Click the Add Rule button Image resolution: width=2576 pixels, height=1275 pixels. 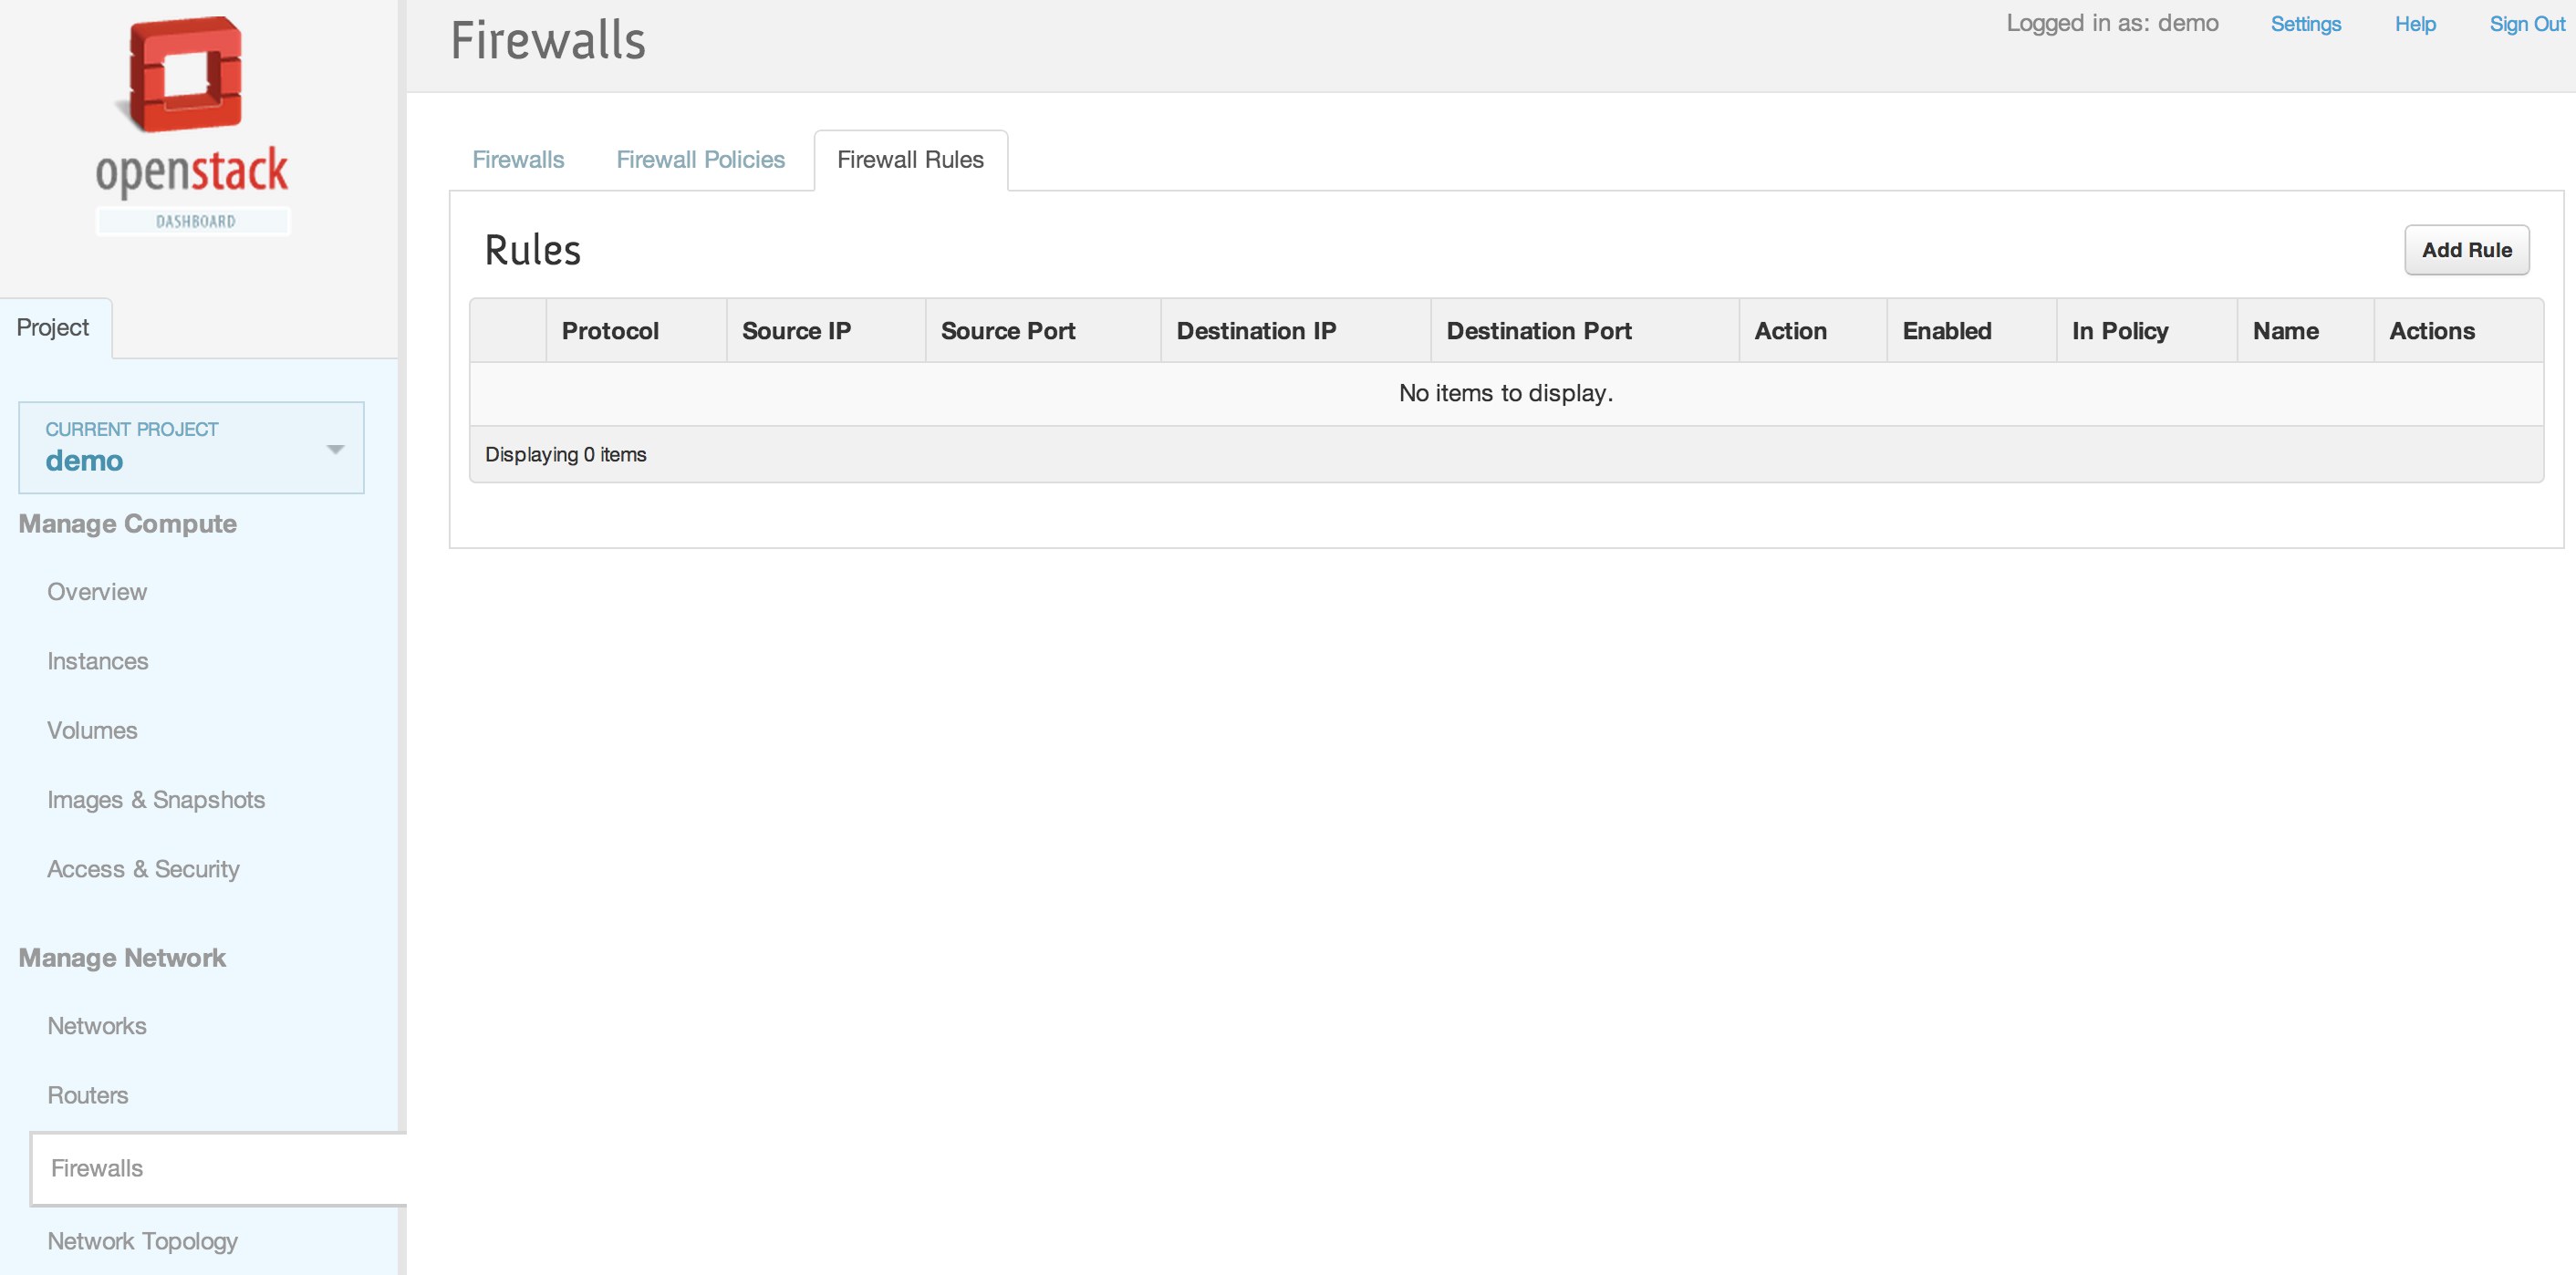[2465, 250]
